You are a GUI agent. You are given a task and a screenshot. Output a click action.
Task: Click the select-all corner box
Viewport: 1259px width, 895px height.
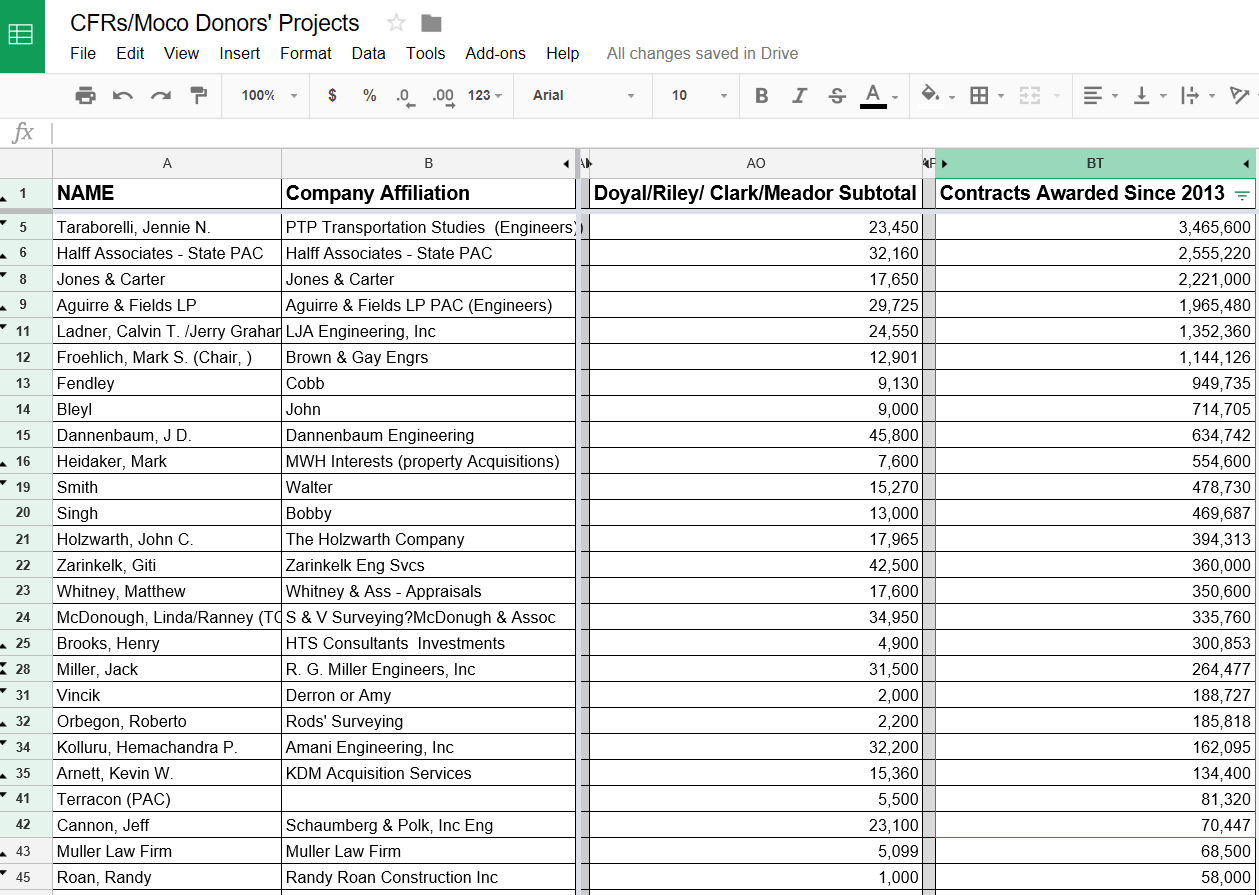[x=26, y=163]
